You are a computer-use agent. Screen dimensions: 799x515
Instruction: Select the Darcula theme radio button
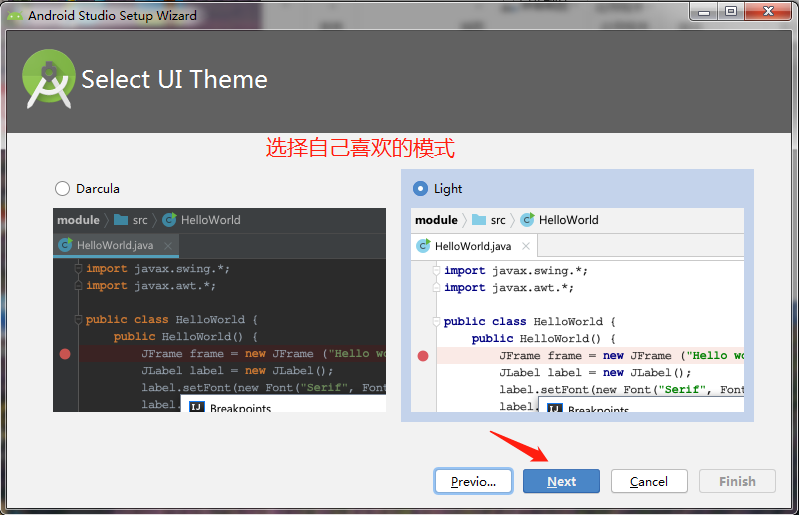click(62, 188)
